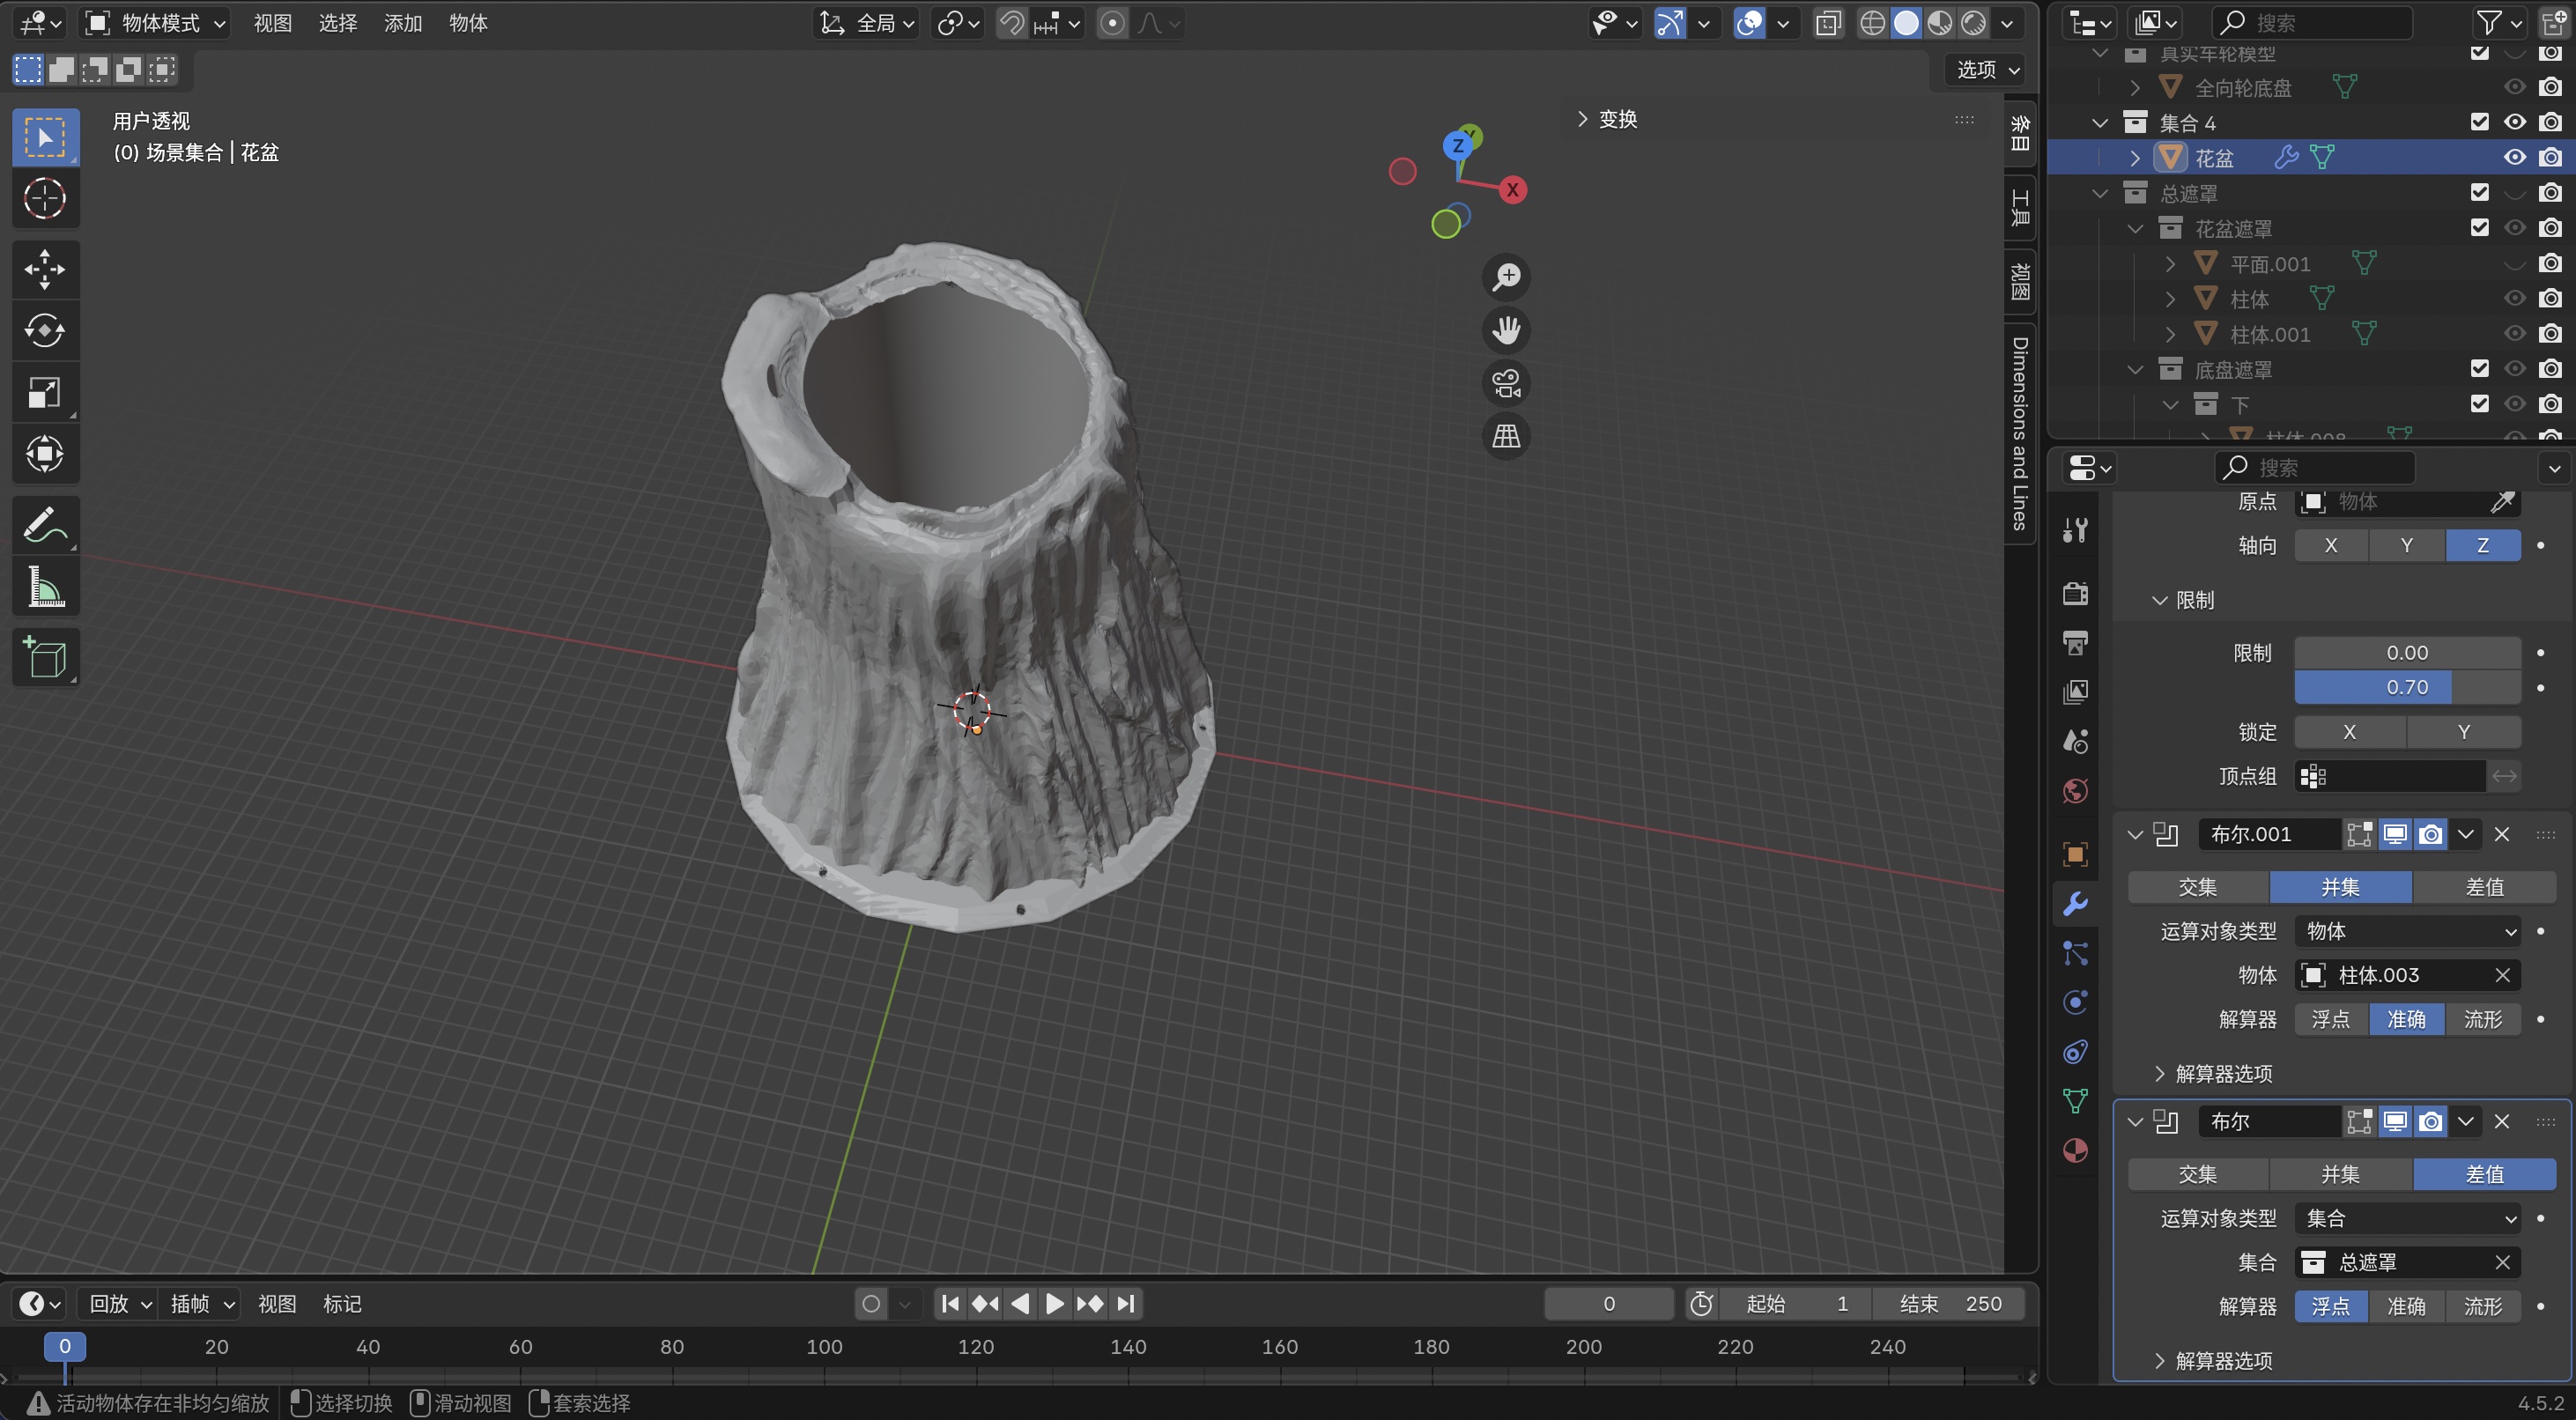Open the 物体模式 mode dropdown
Image resolution: width=2576 pixels, height=1420 pixels.
156,23
